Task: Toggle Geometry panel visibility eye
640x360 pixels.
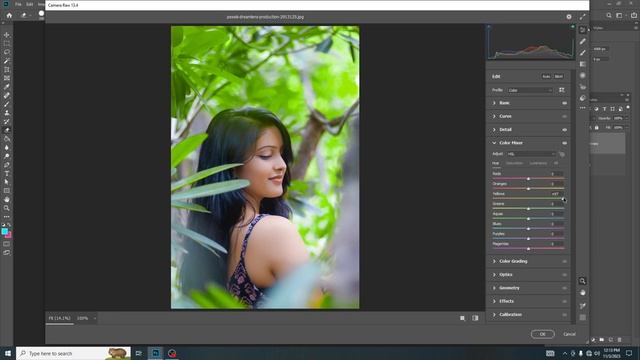Action: click(x=564, y=288)
